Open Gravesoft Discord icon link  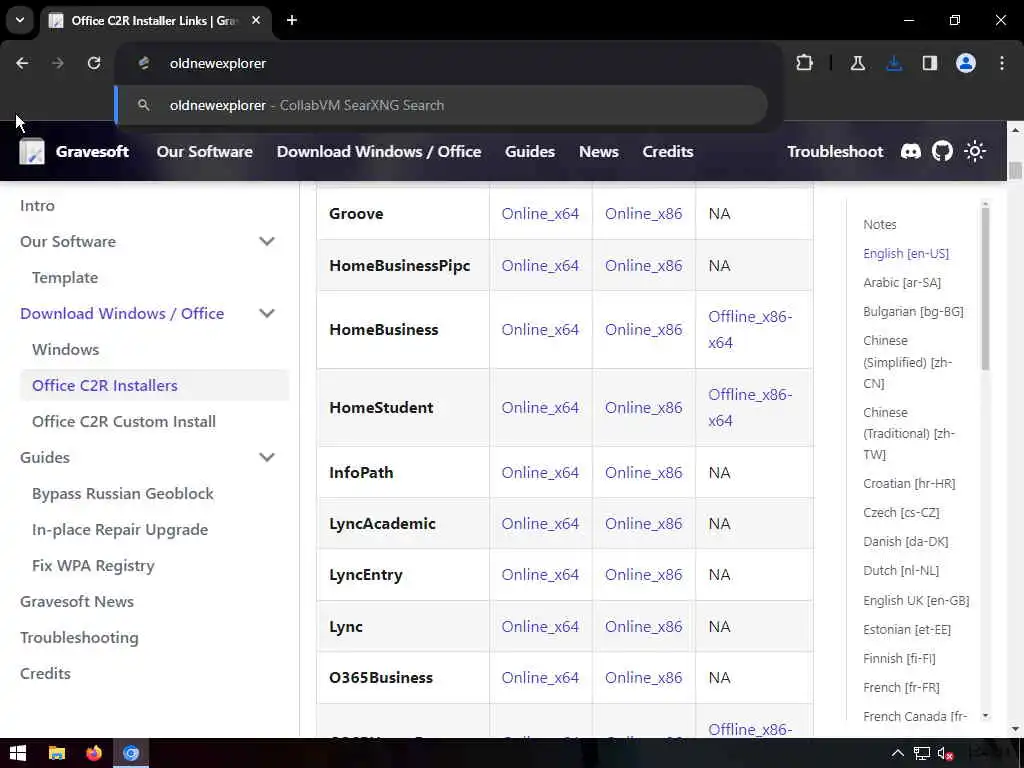tap(910, 152)
